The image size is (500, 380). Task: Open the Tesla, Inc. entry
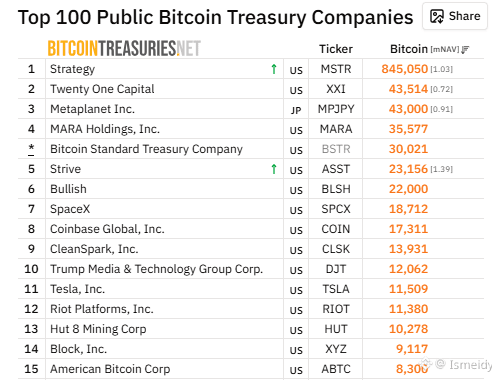tap(77, 289)
